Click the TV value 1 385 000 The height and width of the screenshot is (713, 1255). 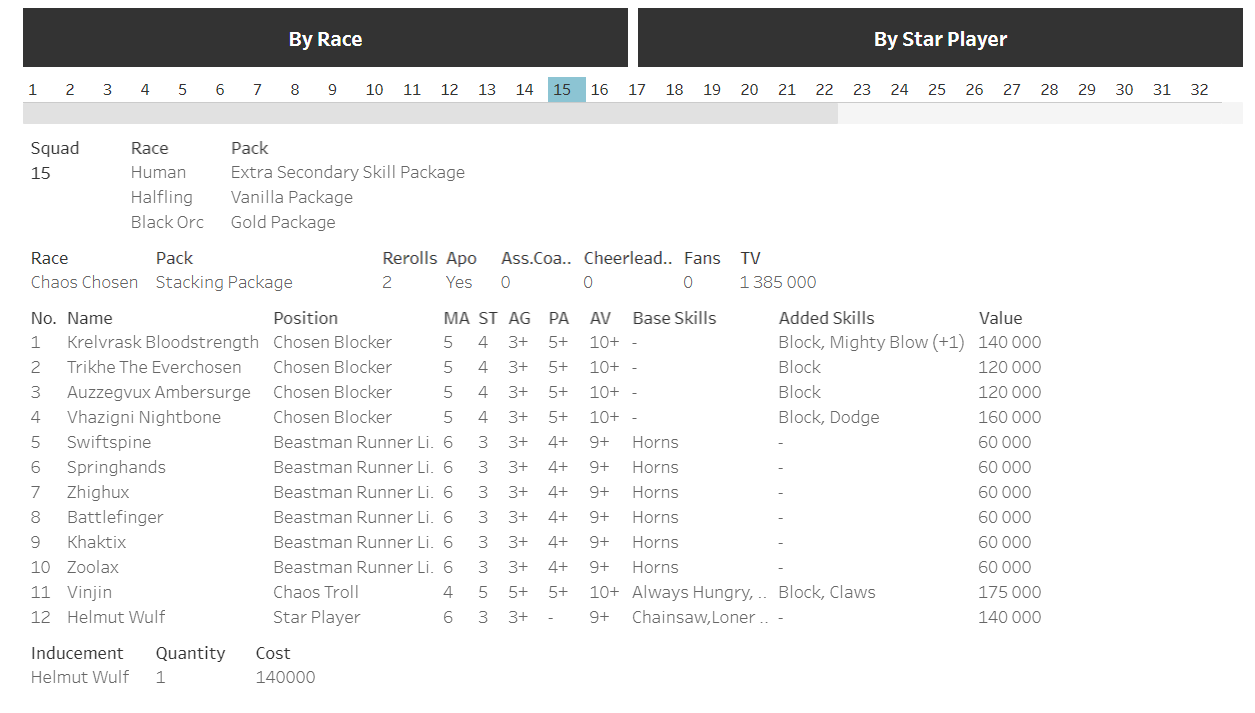[x=778, y=282]
